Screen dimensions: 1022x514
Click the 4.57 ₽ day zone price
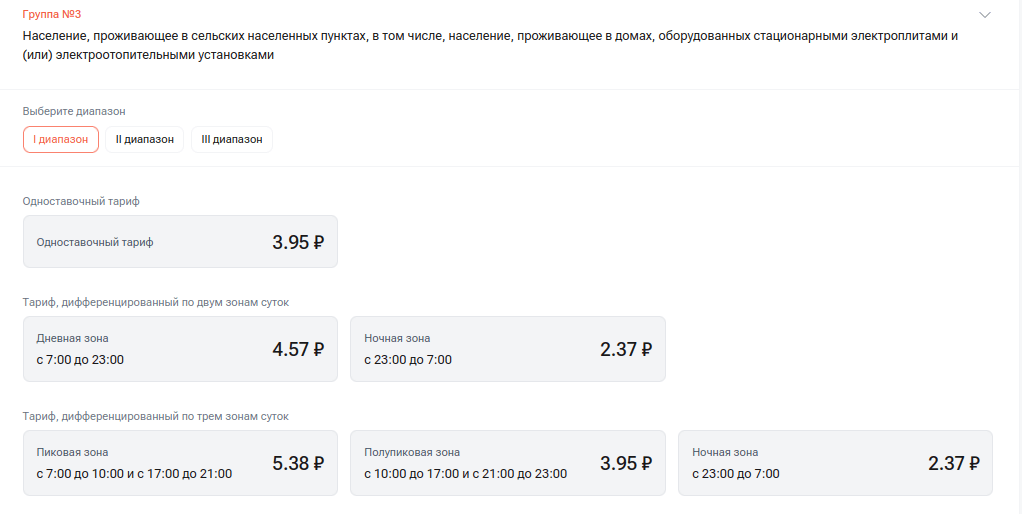pos(298,350)
